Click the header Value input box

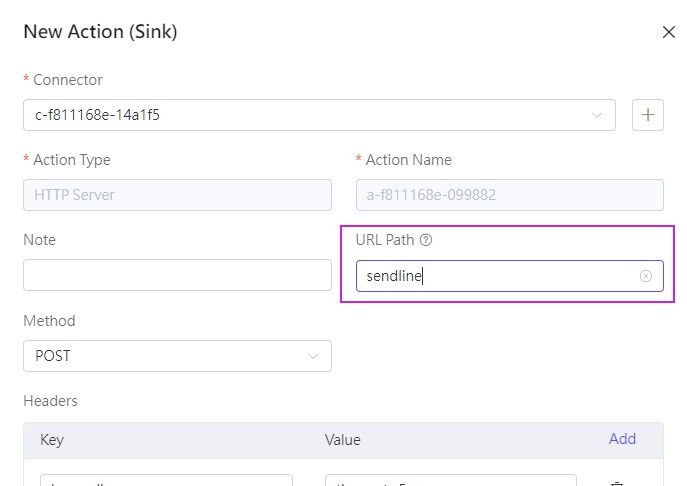(x=450, y=481)
